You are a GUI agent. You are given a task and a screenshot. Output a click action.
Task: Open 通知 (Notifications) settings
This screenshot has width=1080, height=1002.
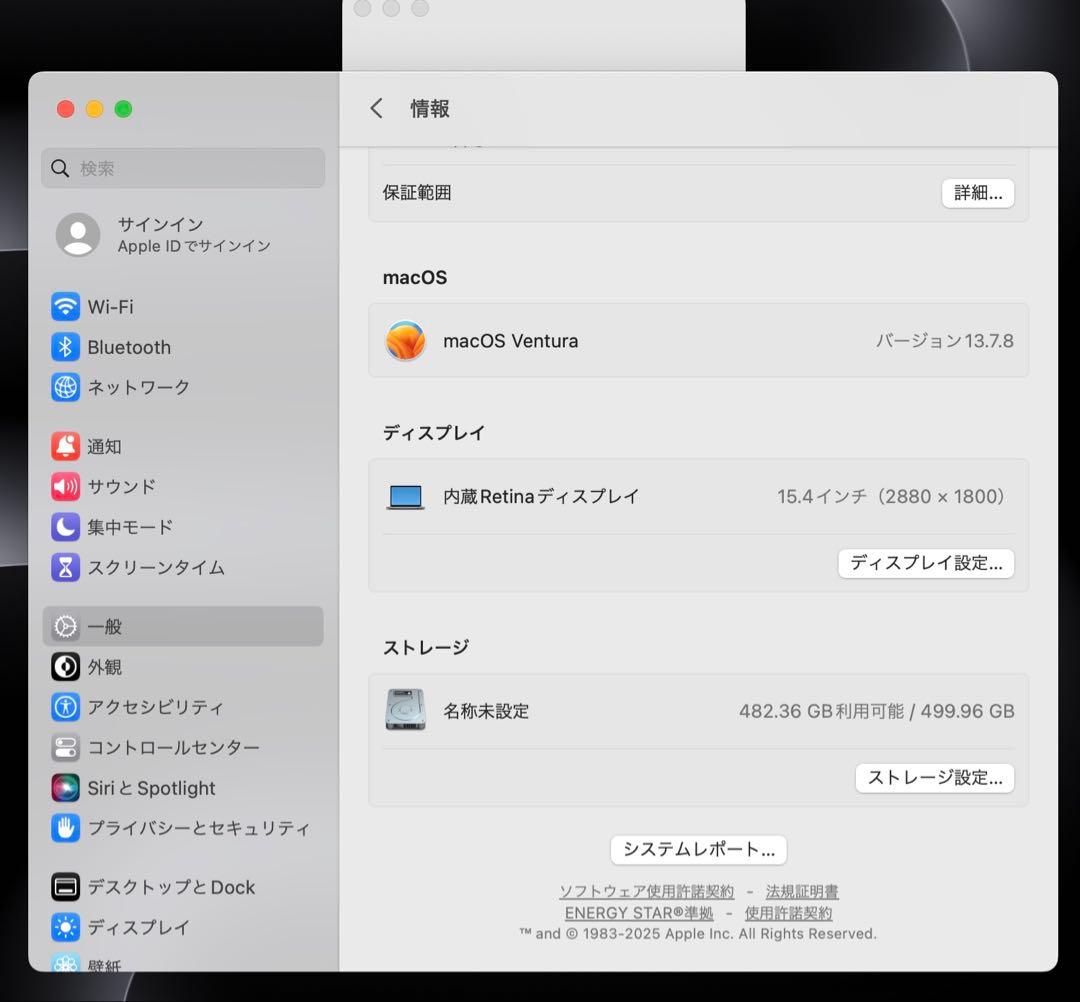pos(105,447)
